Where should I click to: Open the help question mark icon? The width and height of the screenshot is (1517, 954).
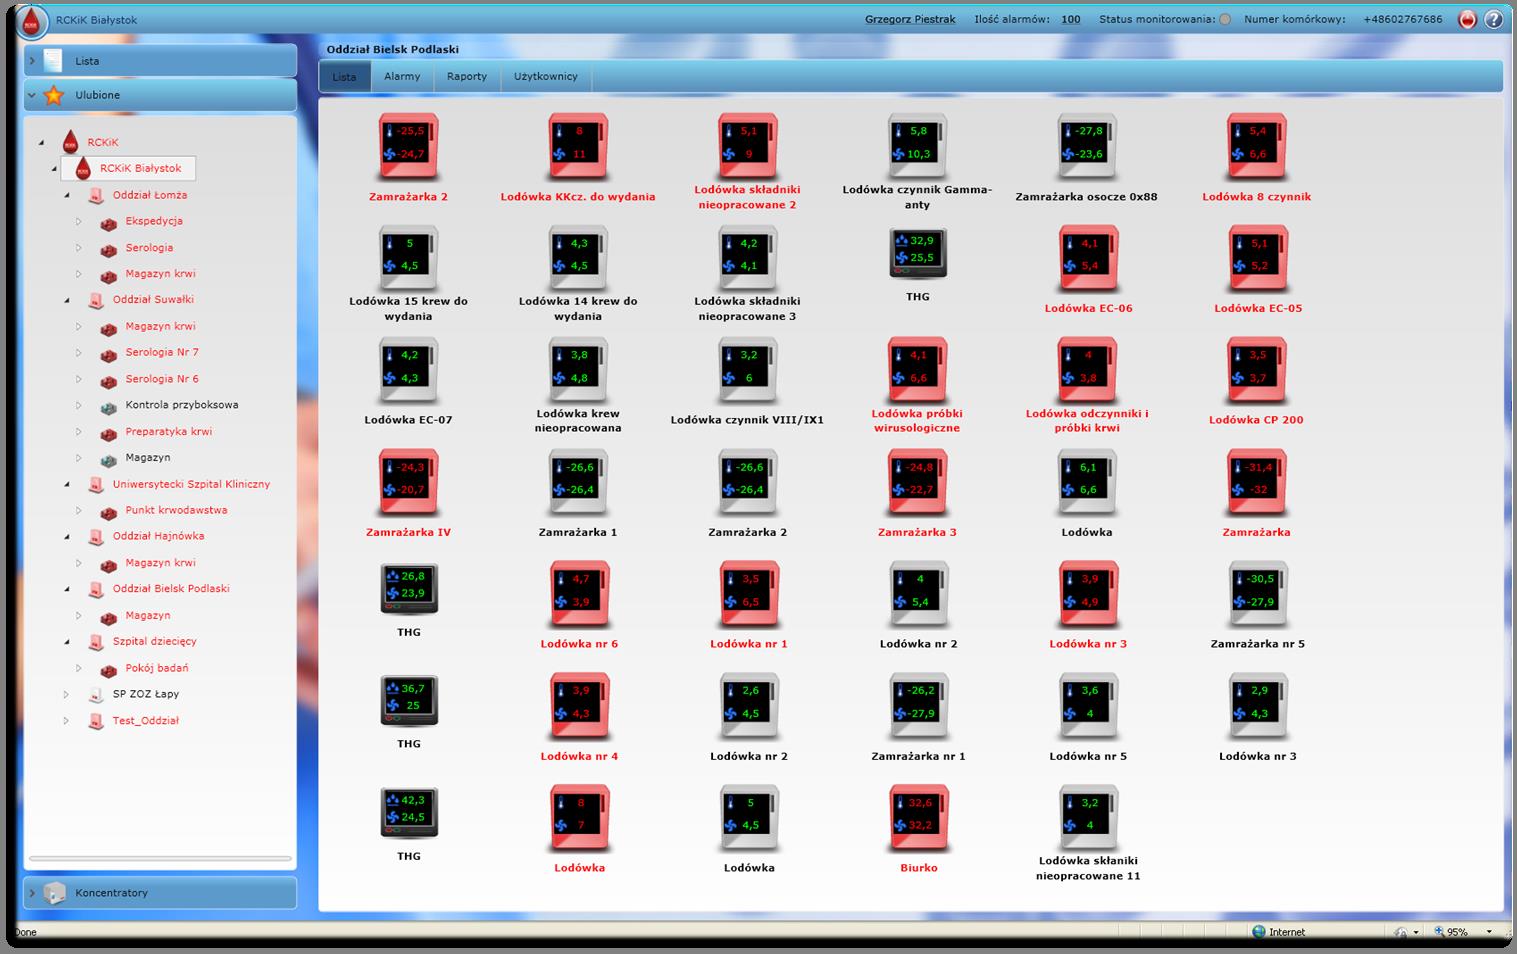[1493, 20]
